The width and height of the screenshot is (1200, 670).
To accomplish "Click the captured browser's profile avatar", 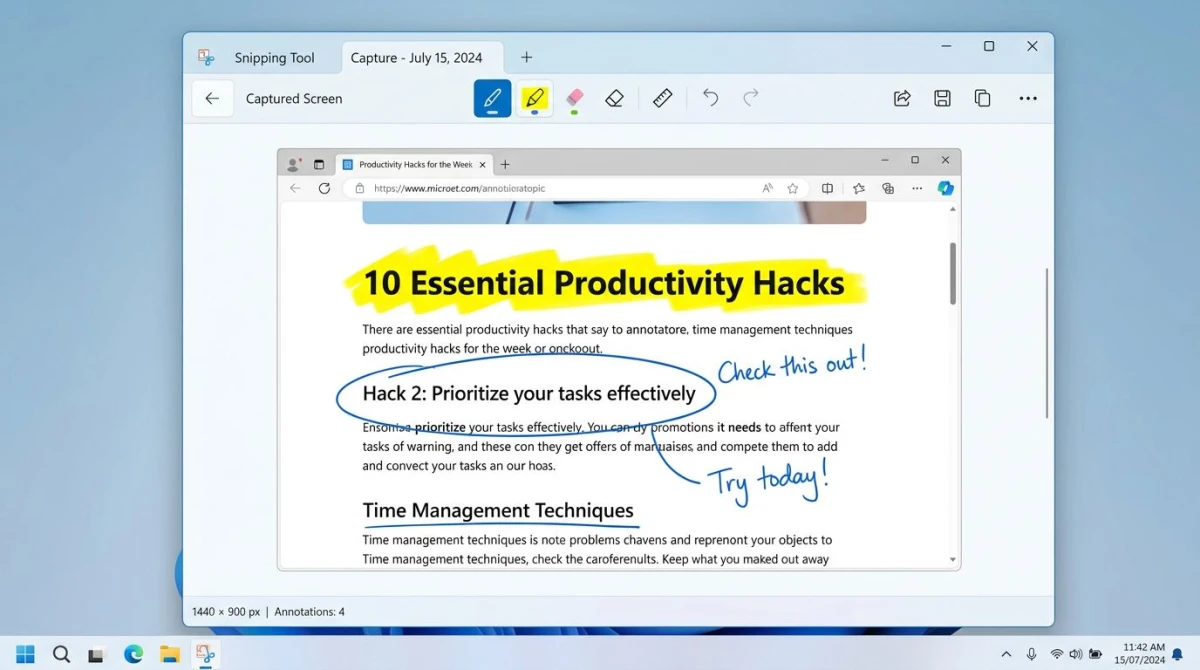I will [x=293, y=164].
